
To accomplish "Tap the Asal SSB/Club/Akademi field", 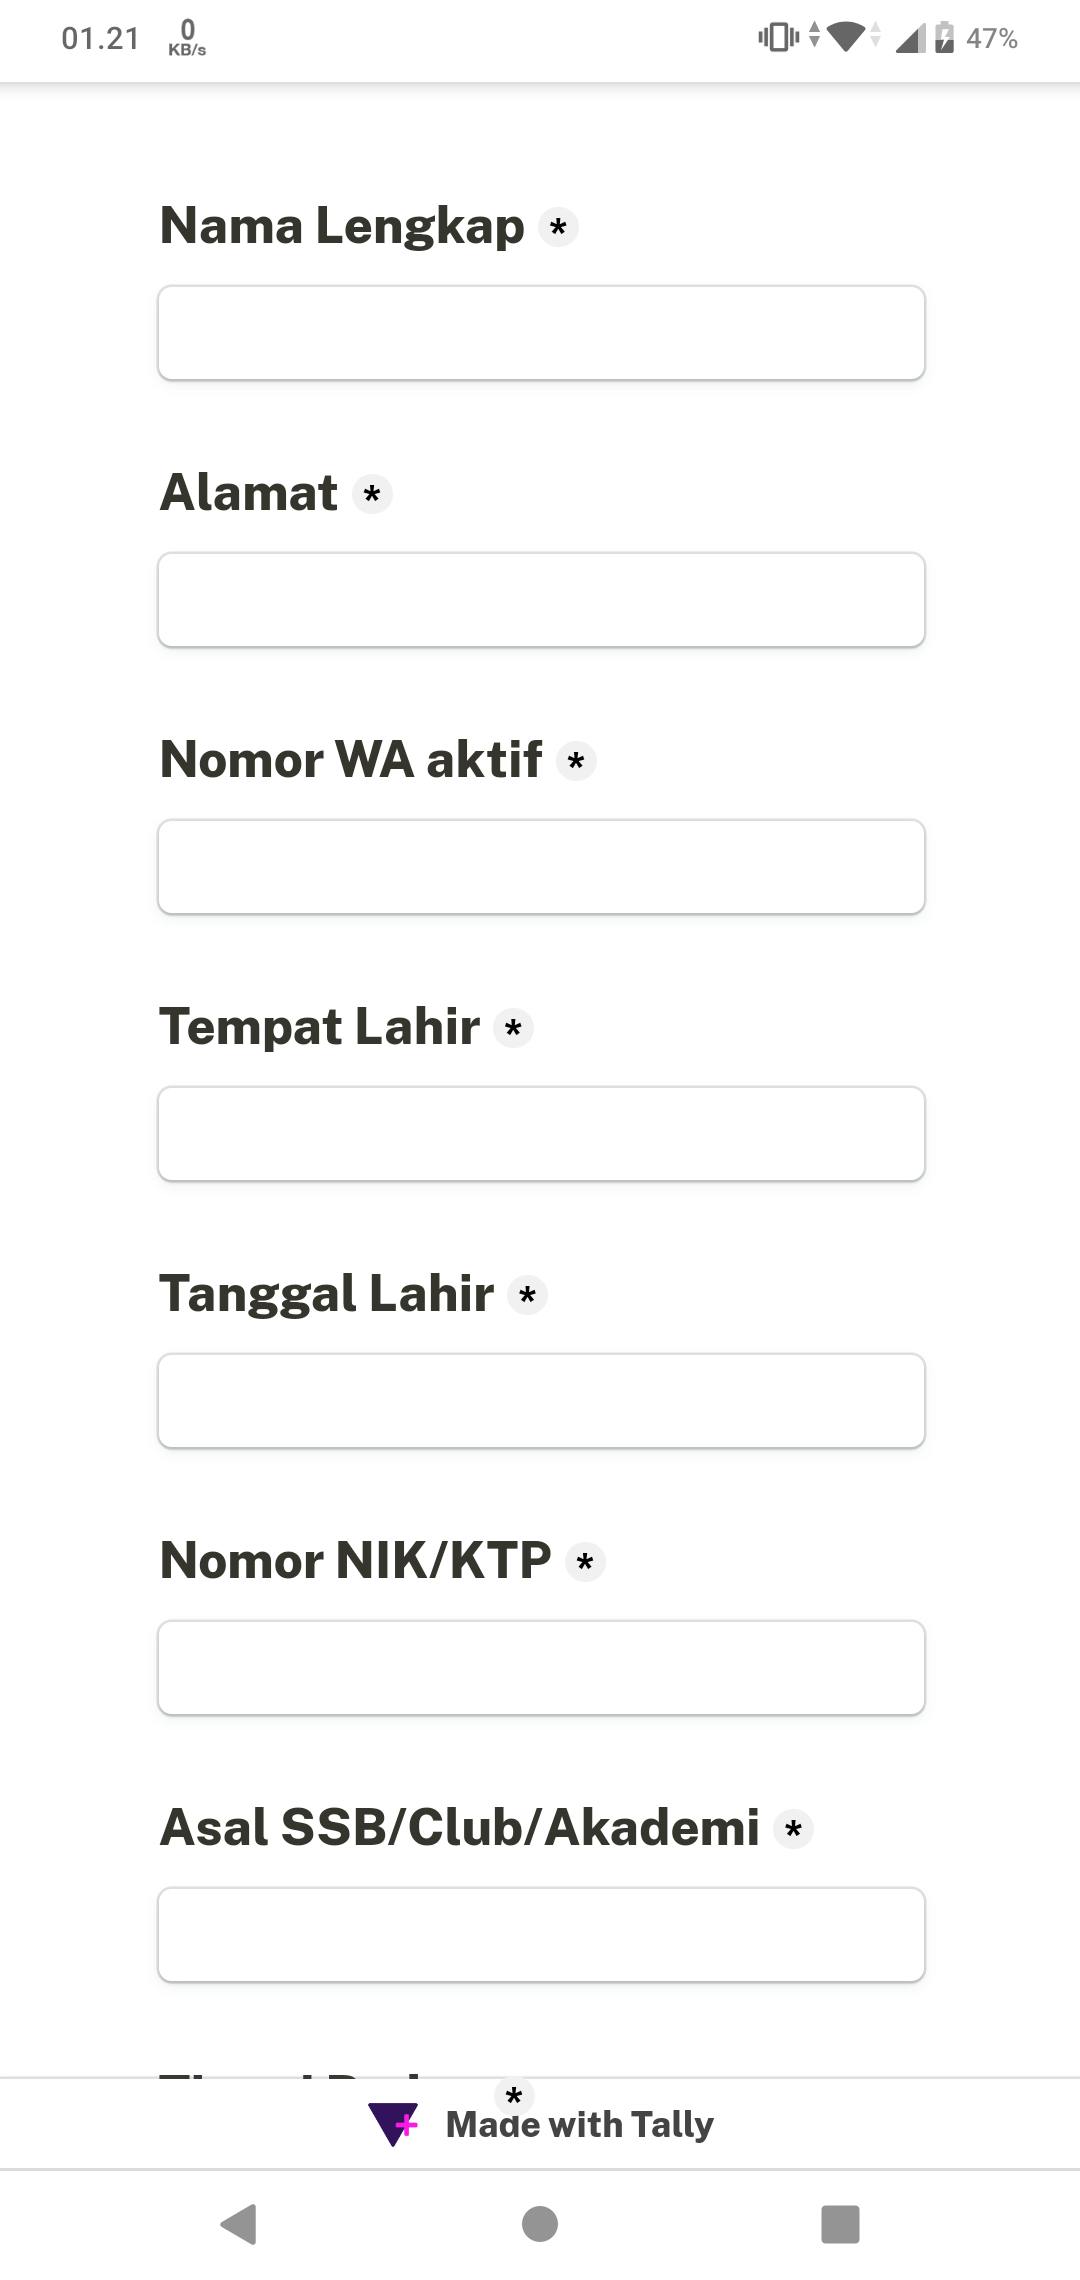I will (541, 1935).
